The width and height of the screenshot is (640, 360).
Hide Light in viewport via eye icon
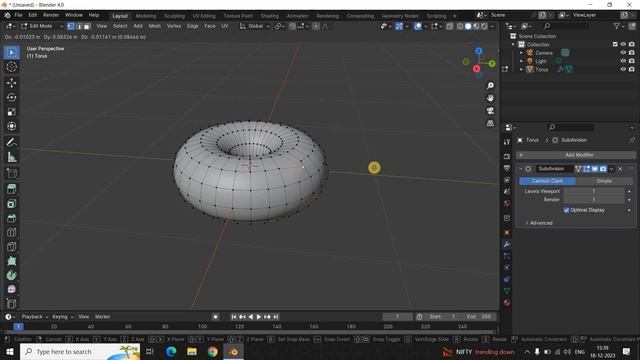tap(623, 61)
